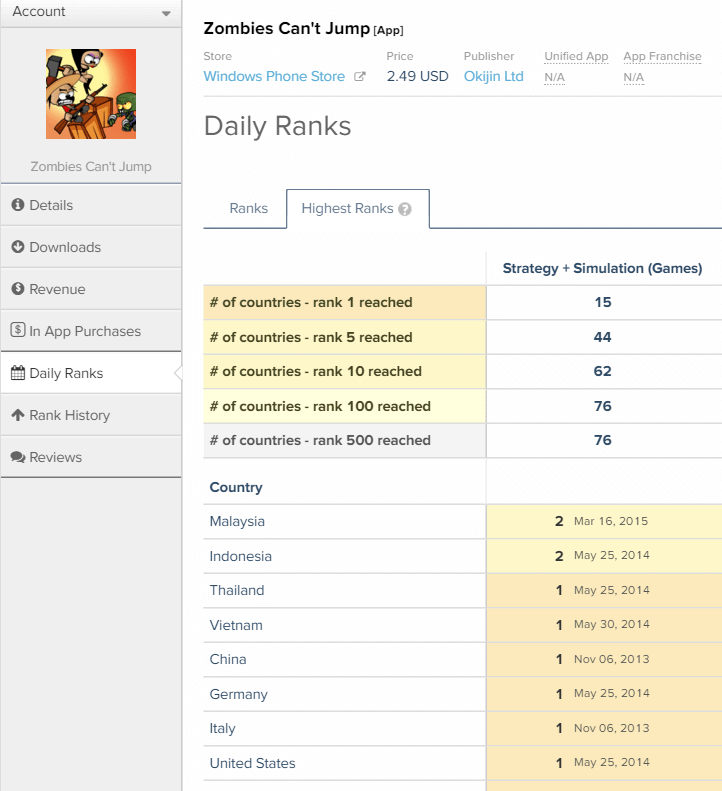Click the Details info icon in sidebar

(x=18, y=205)
